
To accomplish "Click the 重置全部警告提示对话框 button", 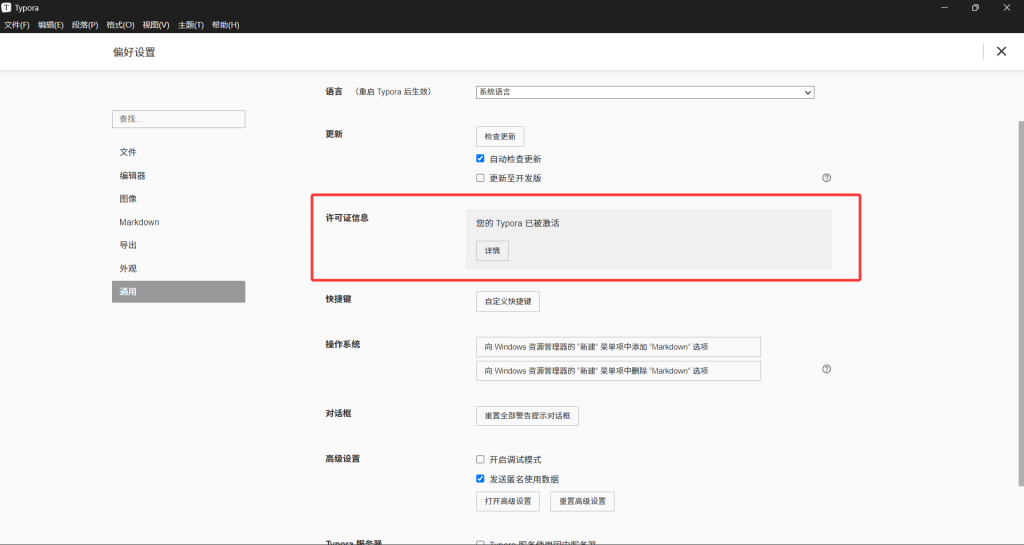I will coord(527,416).
